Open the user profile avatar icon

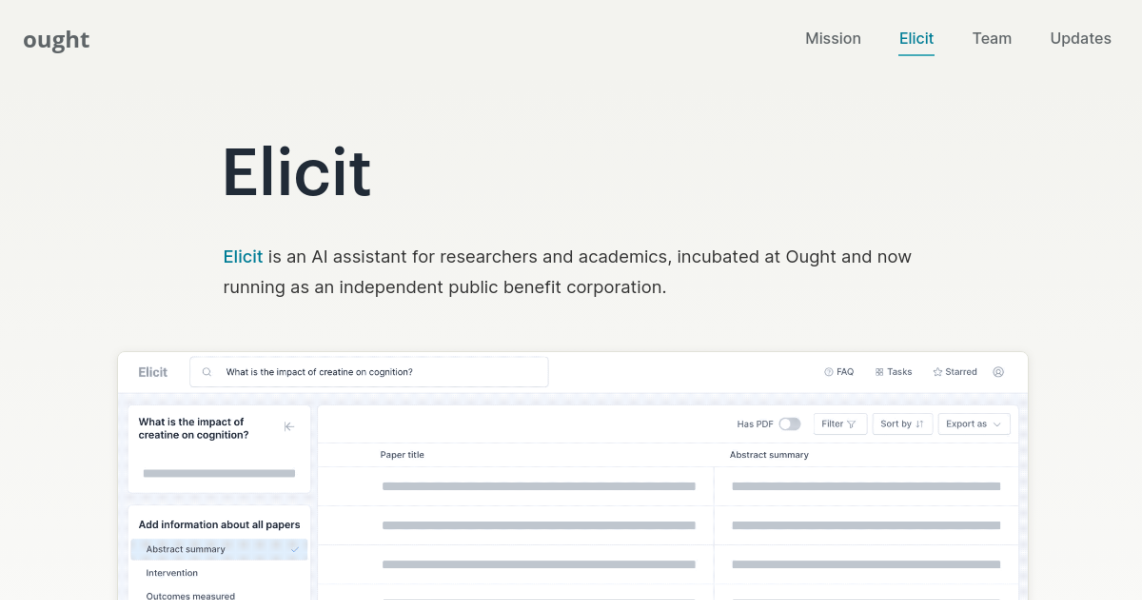coord(998,372)
